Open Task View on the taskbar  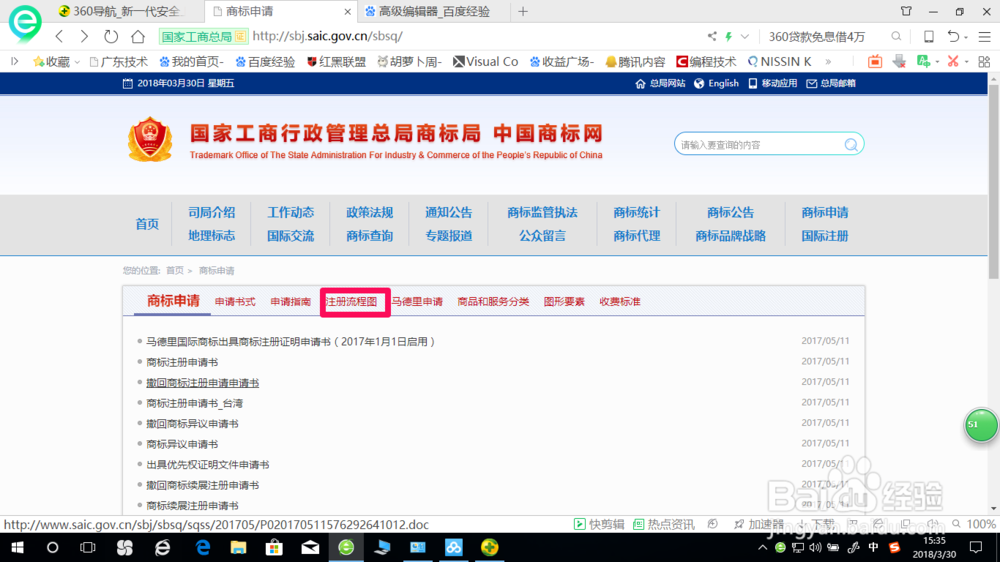coord(87,548)
